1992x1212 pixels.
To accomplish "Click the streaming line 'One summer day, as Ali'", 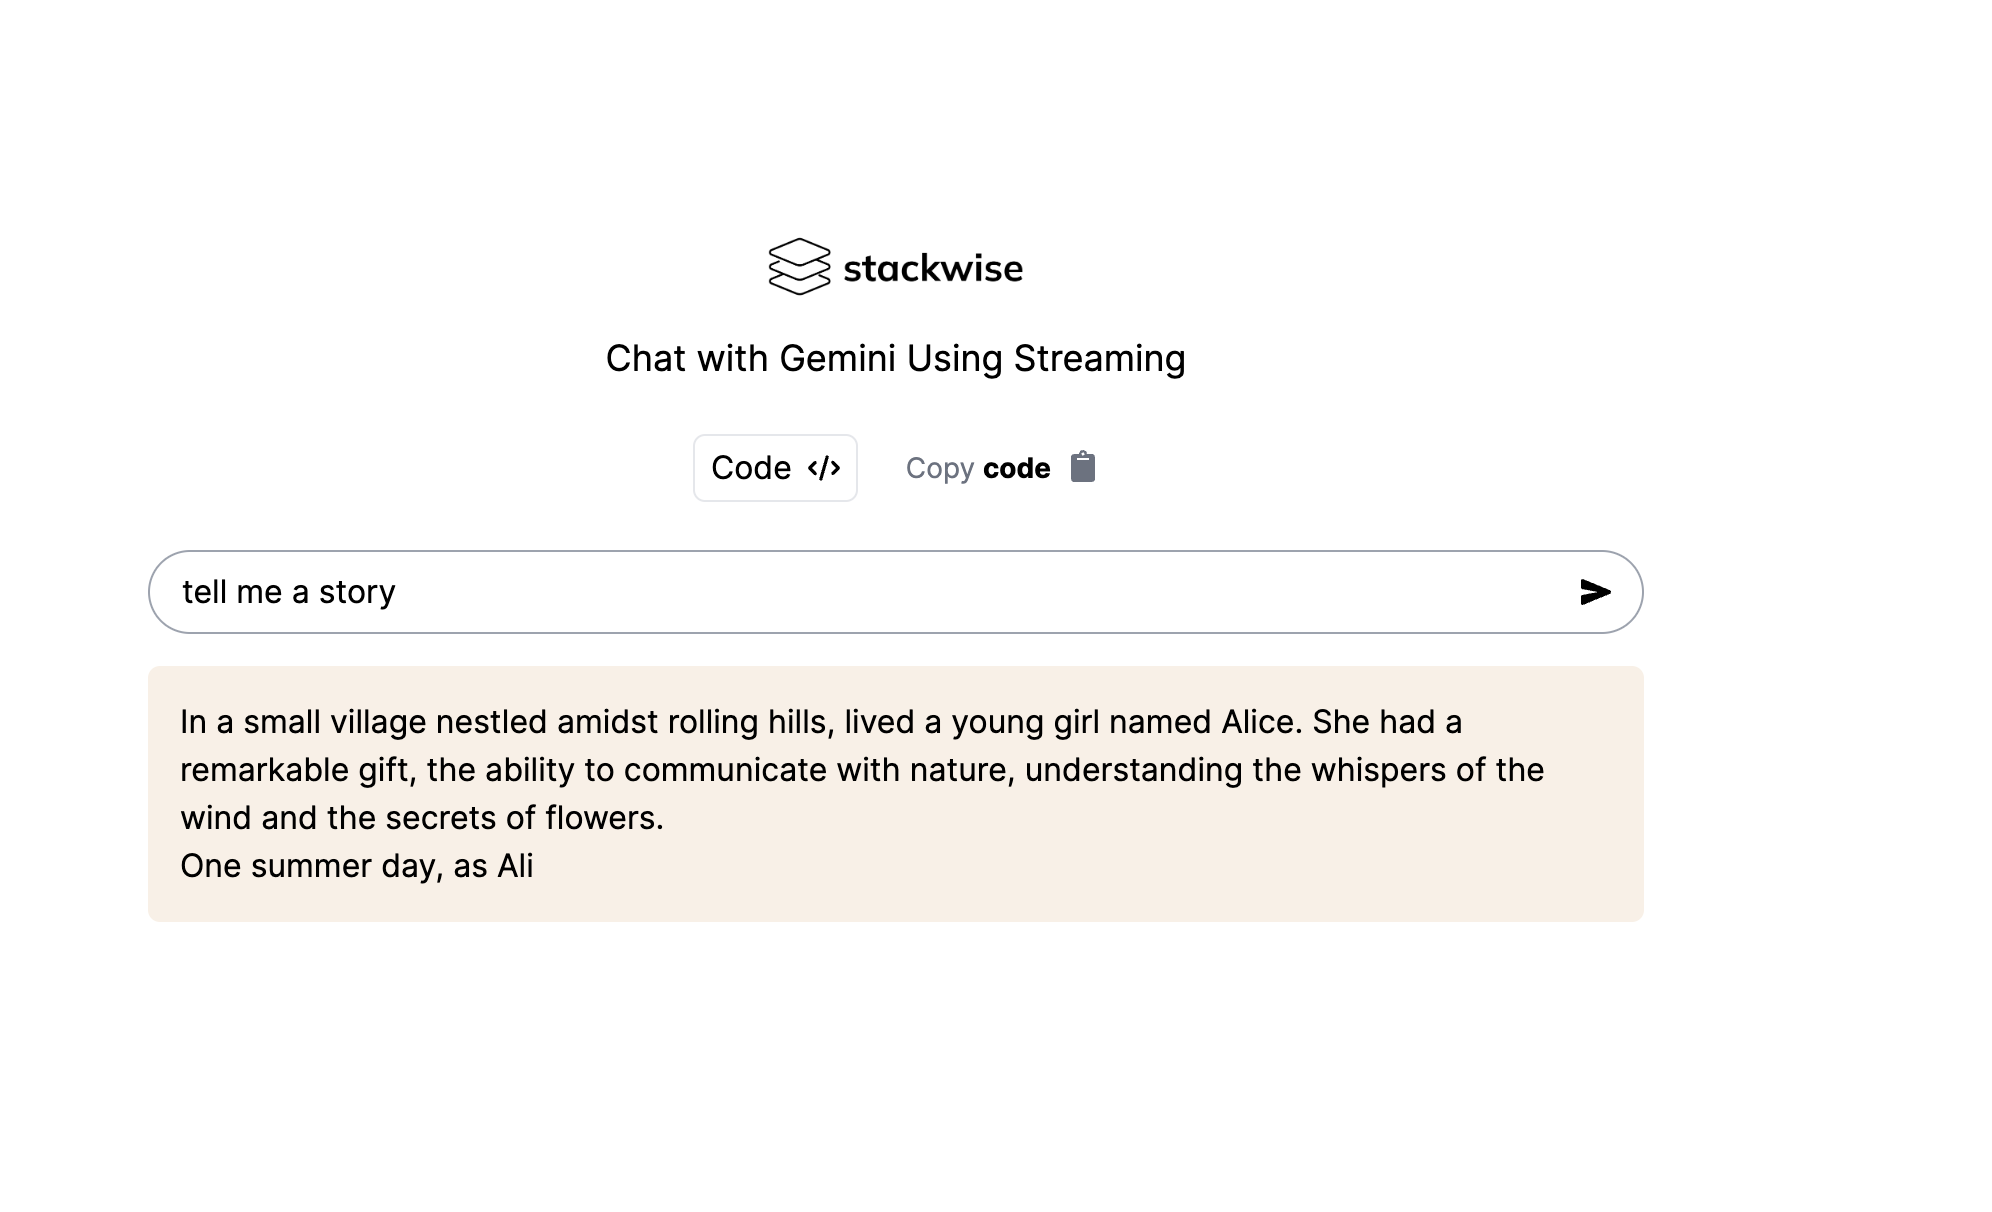I will [357, 865].
